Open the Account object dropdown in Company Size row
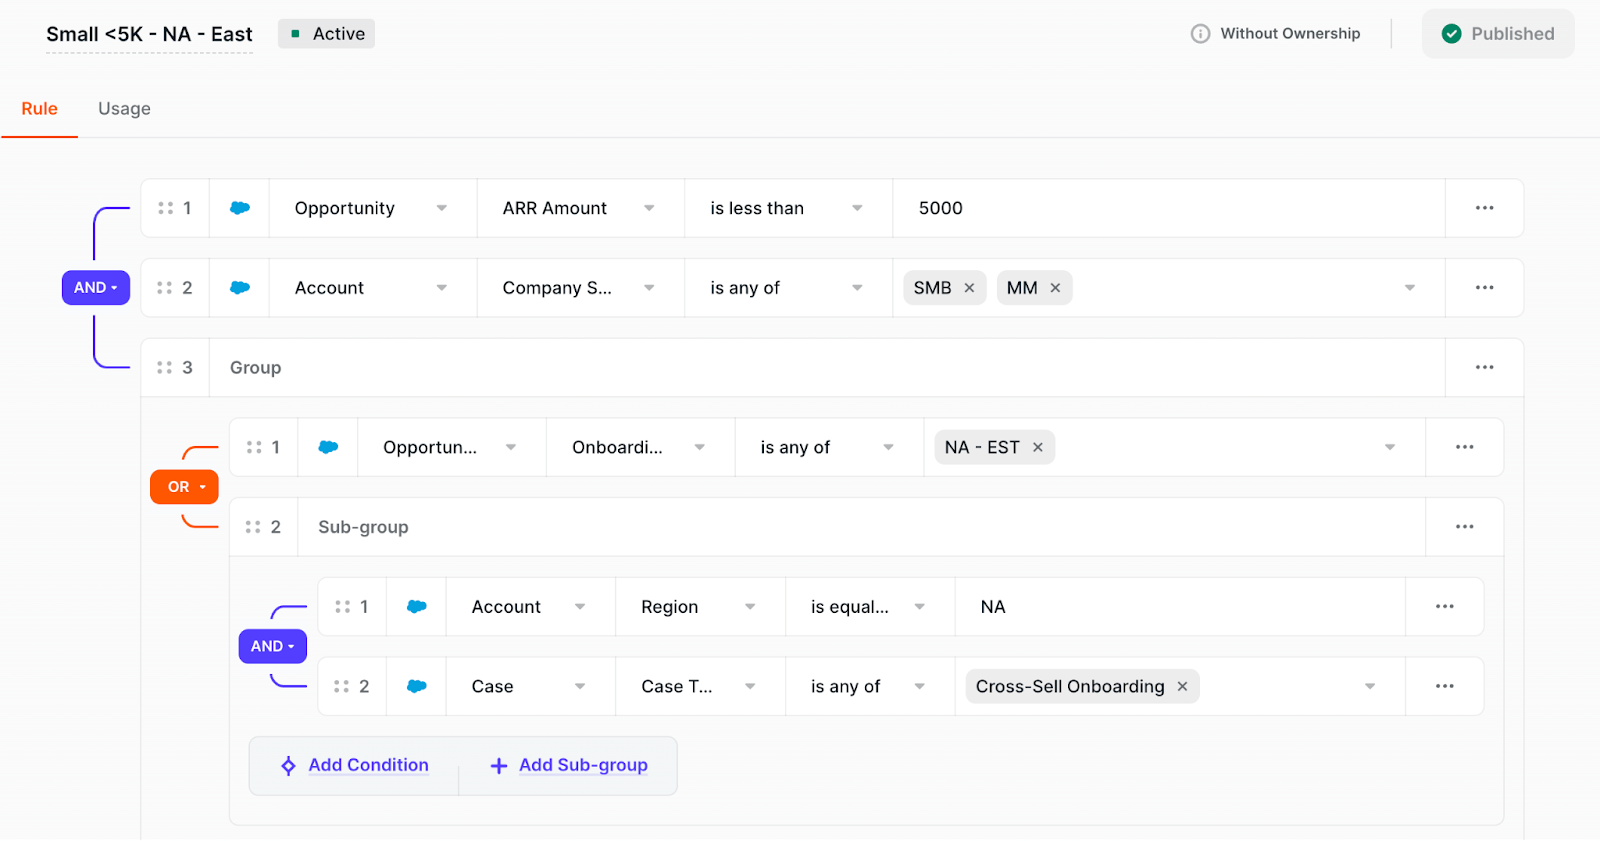The image size is (1600, 841). pos(373,288)
